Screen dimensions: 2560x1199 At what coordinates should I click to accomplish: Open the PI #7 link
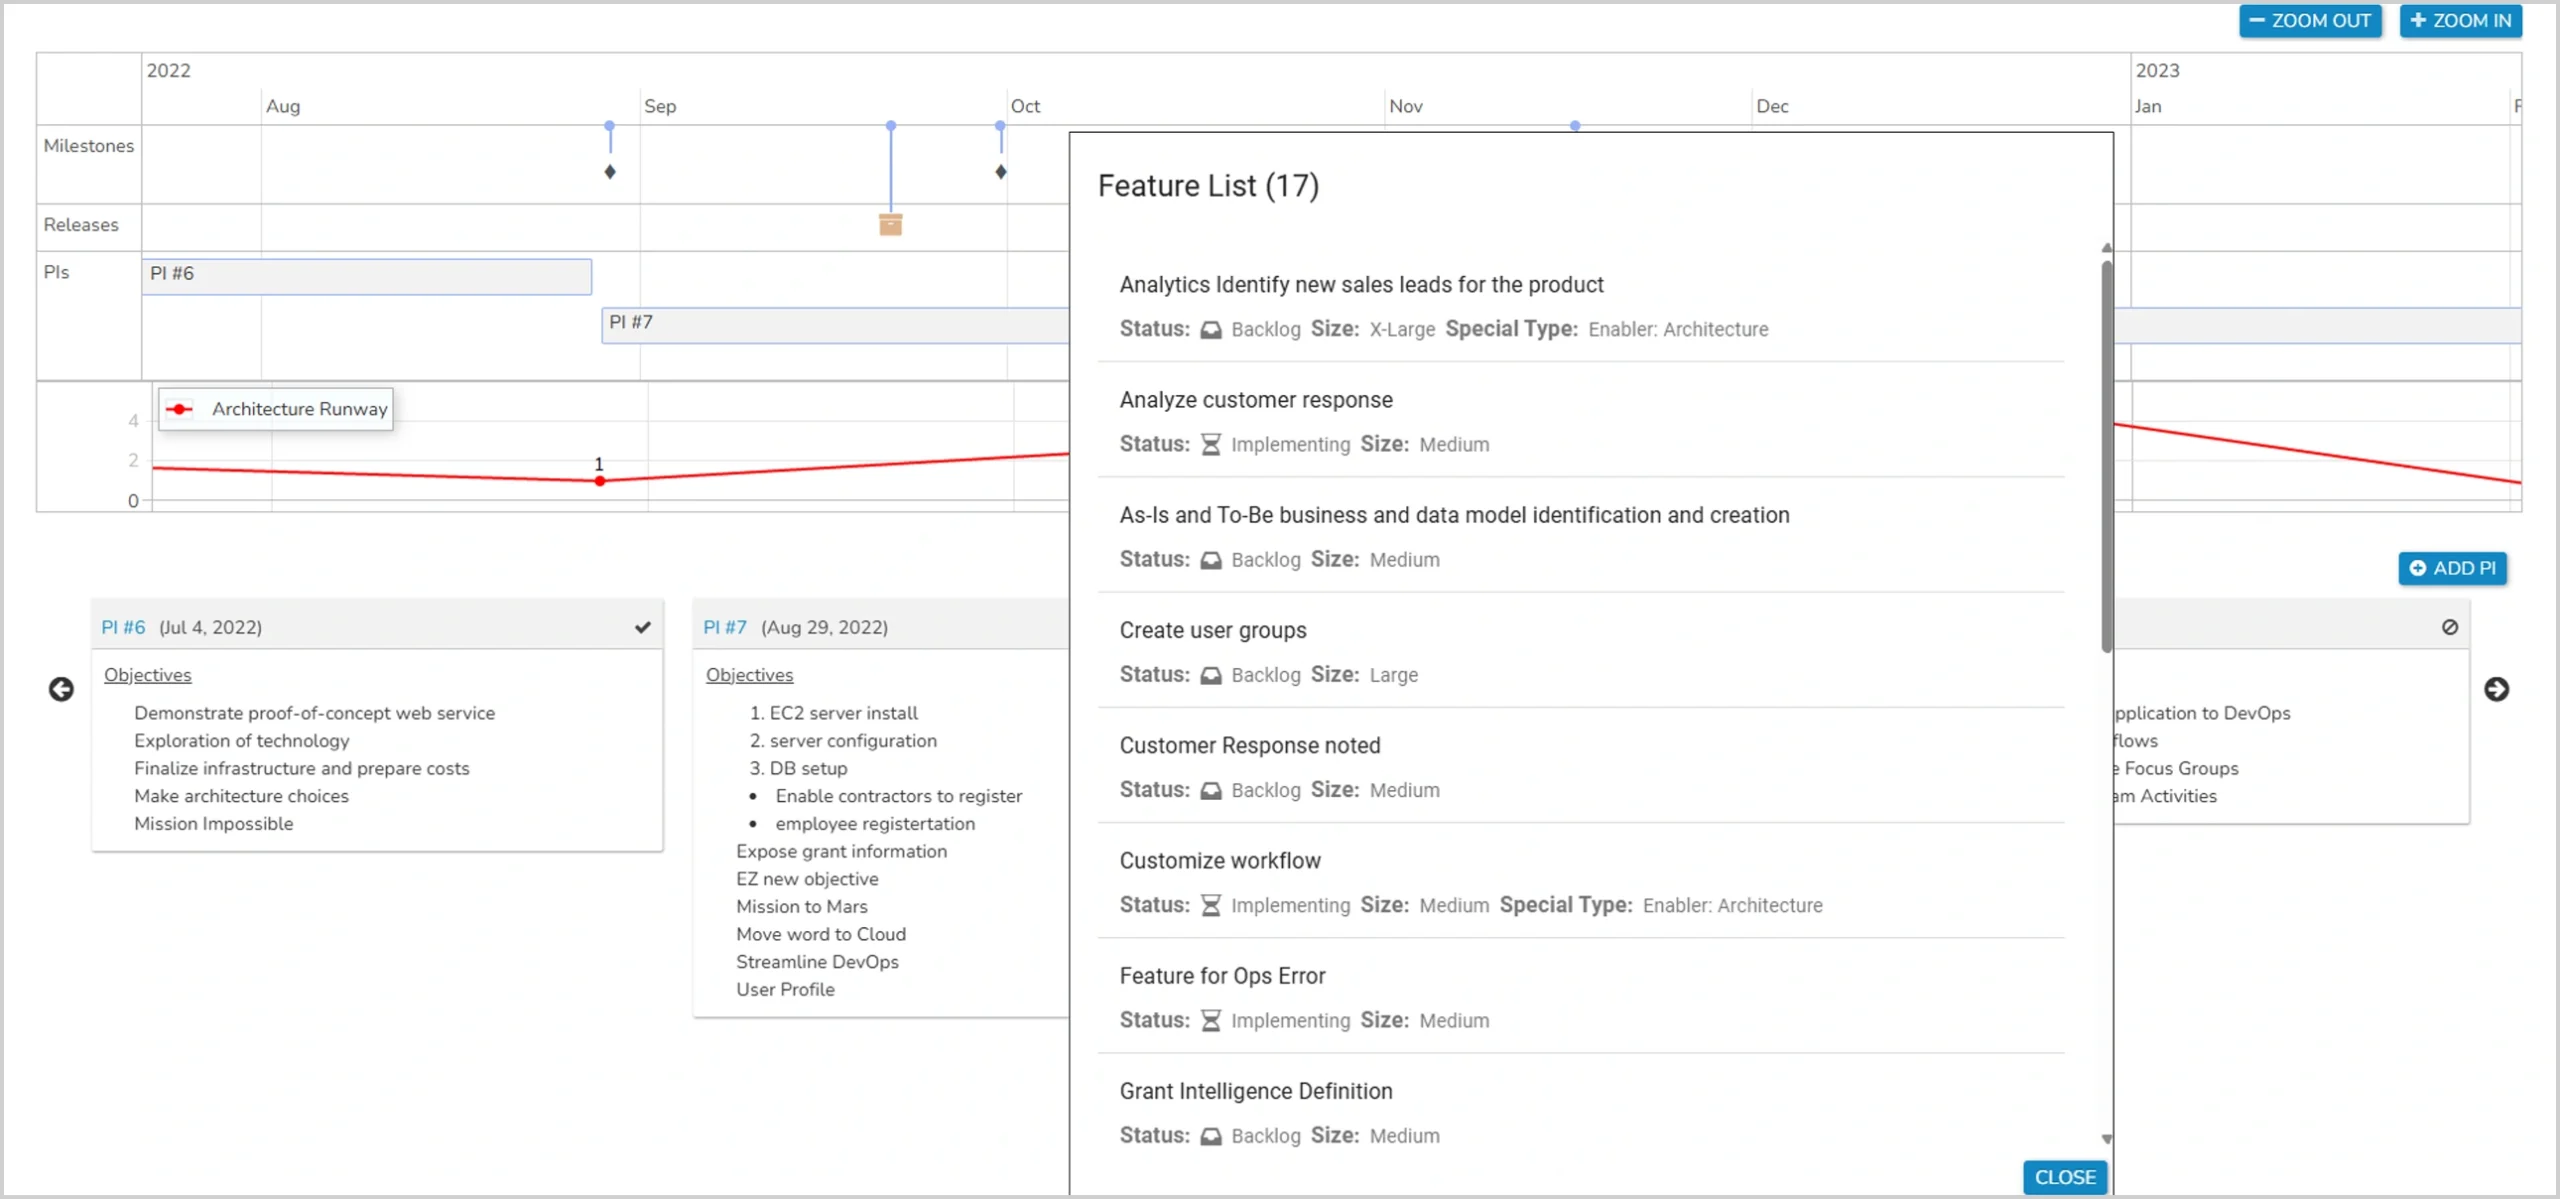725,627
